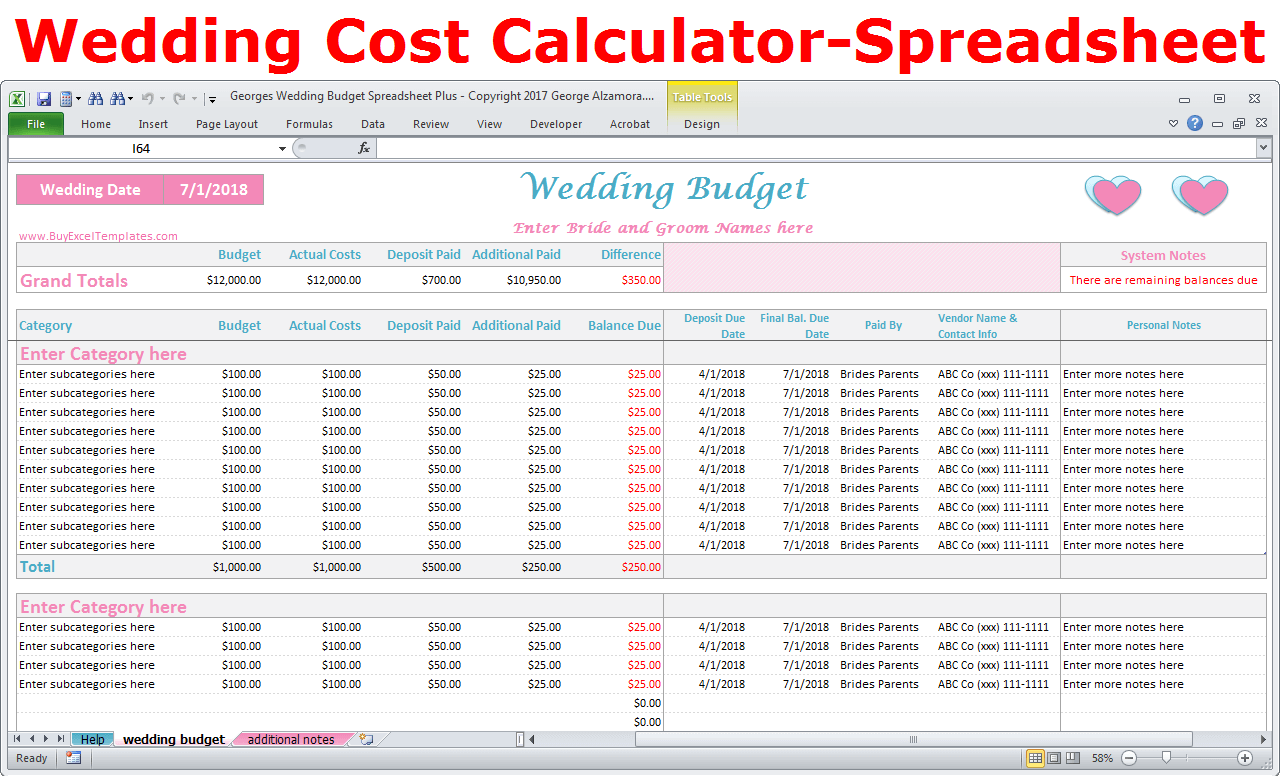The width and height of the screenshot is (1280, 776).
Task: Select the Redo icon
Action: pyautogui.click(x=178, y=98)
